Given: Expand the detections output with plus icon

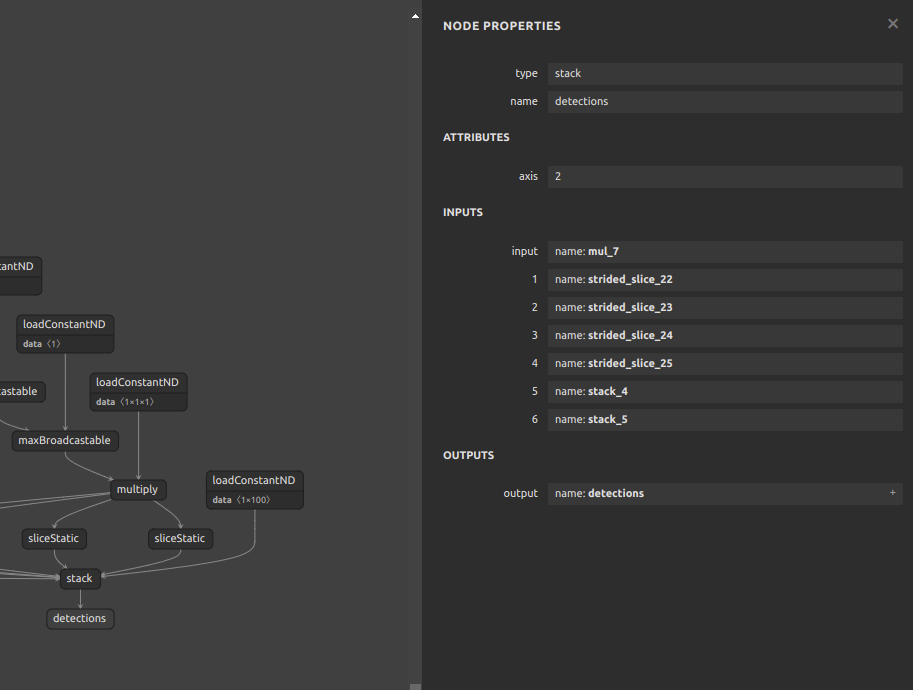Looking at the screenshot, I should [x=892, y=493].
